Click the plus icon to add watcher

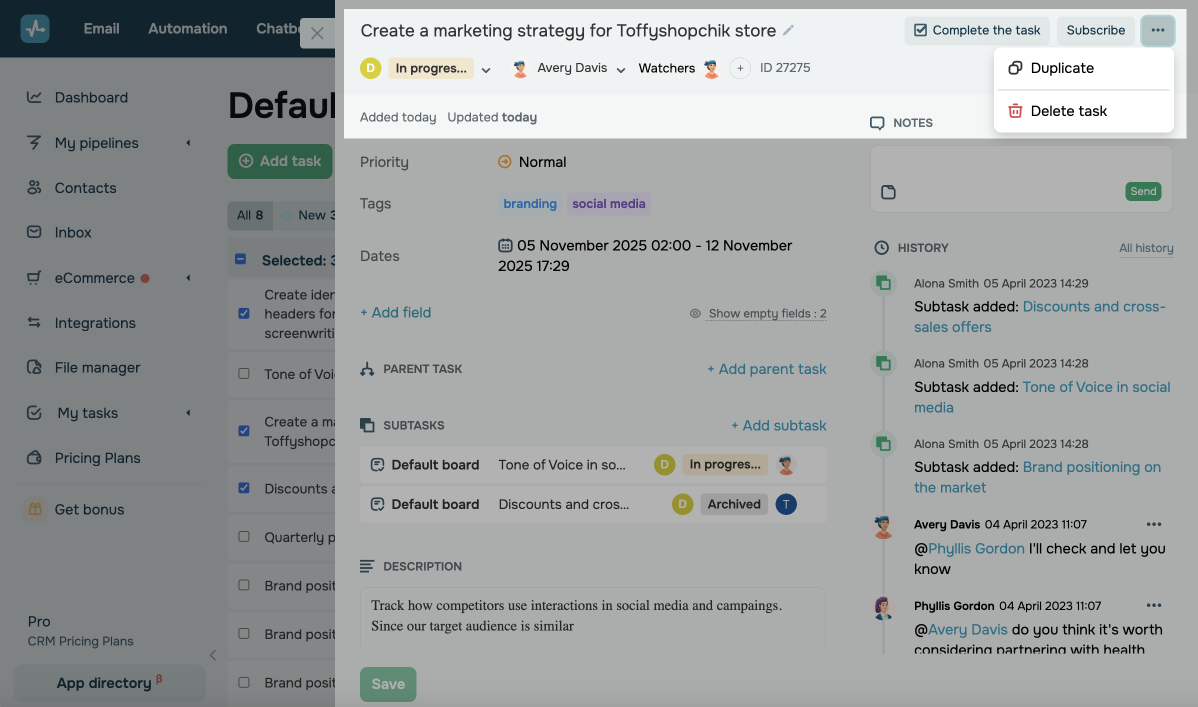coord(740,69)
